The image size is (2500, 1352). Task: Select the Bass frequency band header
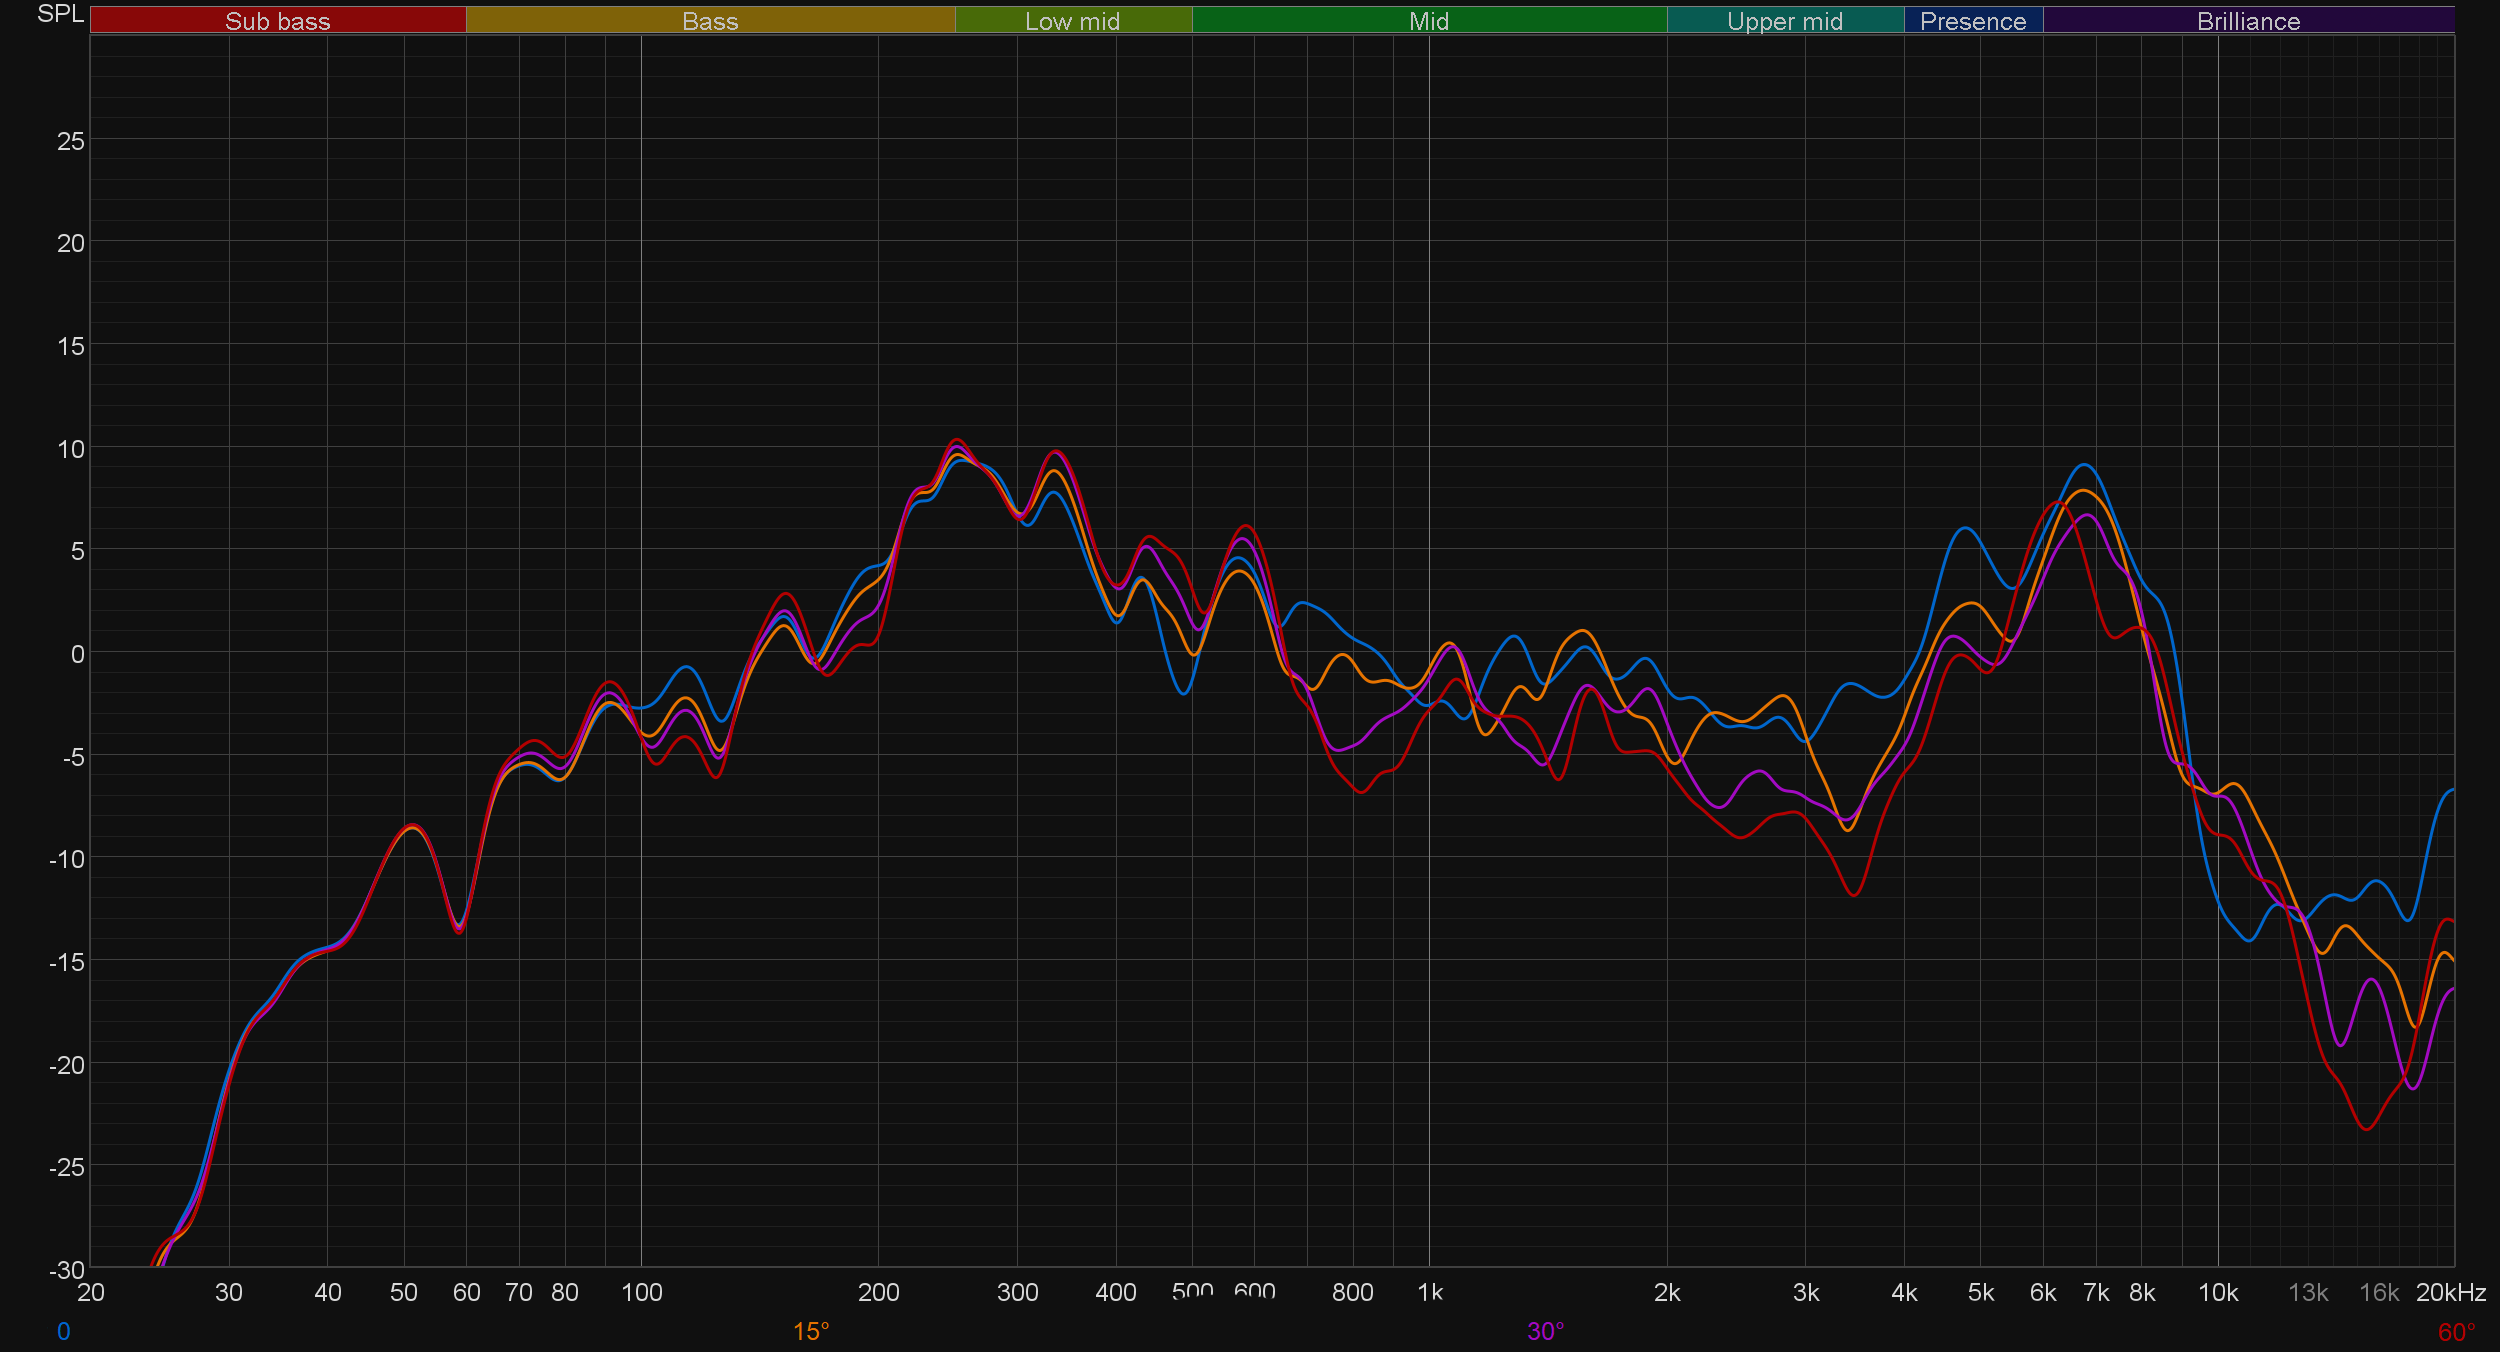tap(710, 21)
